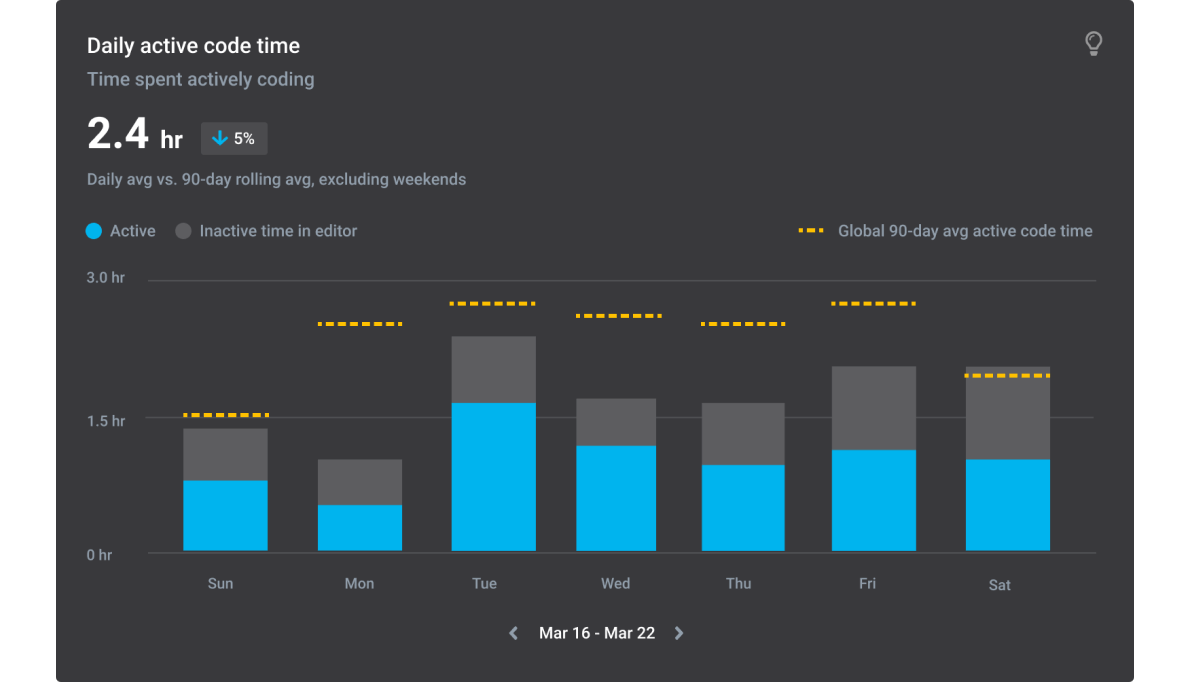This screenshot has height=682, width=1188.
Task: Open the Mar 16 - Mar 22 date range selector
Action: (x=596, y=633)
